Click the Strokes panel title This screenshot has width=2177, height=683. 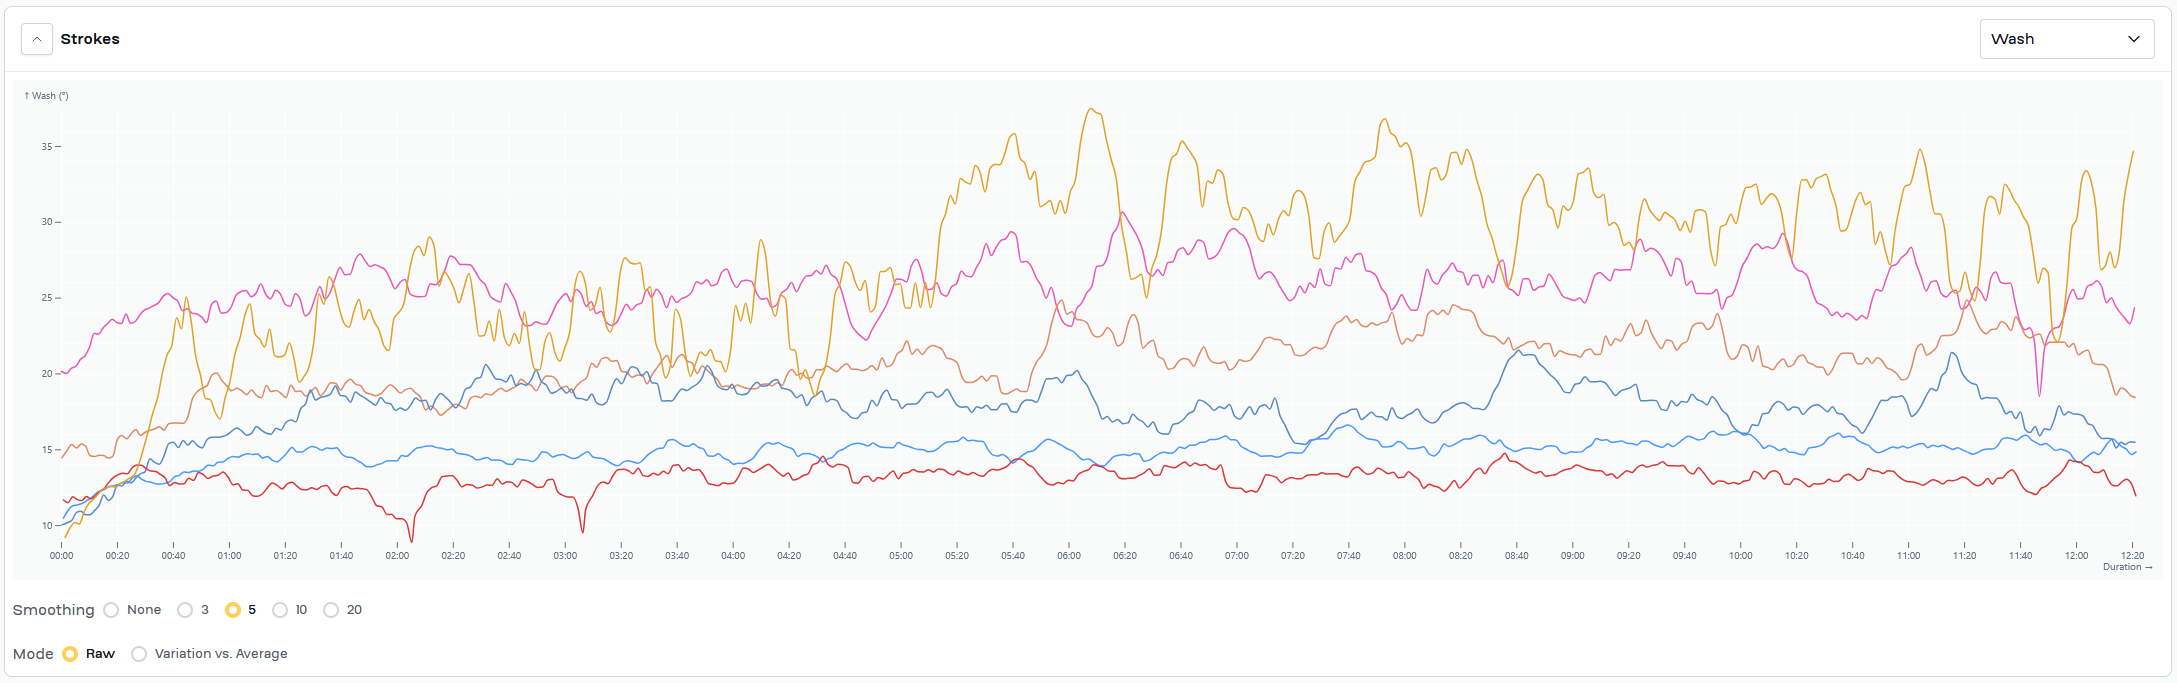coord(90,39)
